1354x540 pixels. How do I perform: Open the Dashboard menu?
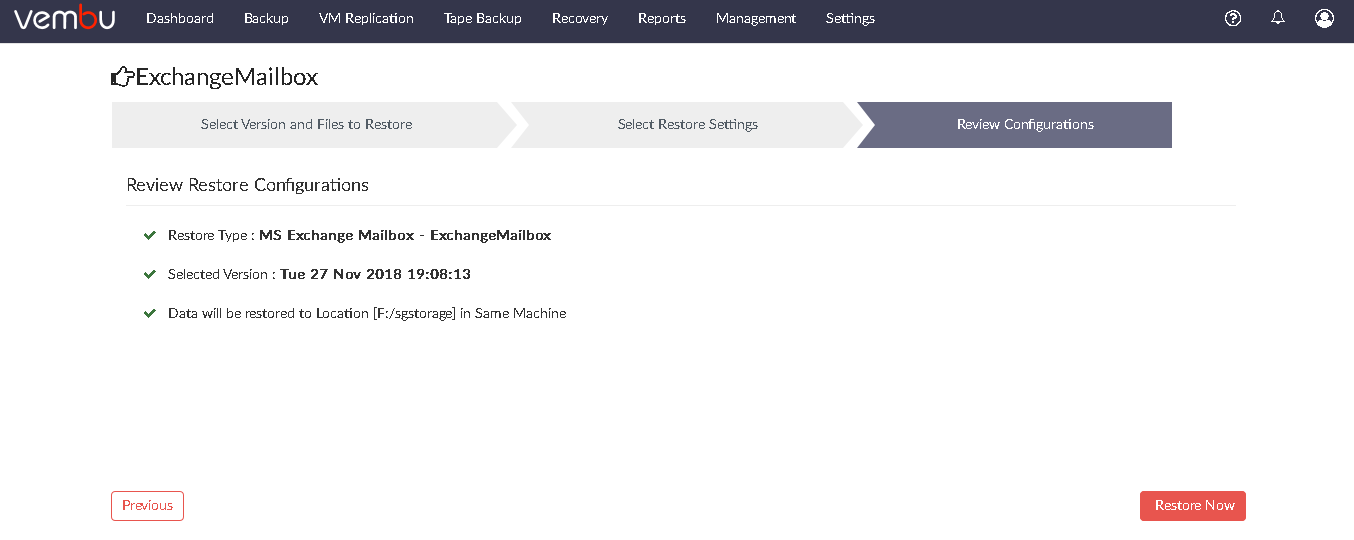coord(180,18)
